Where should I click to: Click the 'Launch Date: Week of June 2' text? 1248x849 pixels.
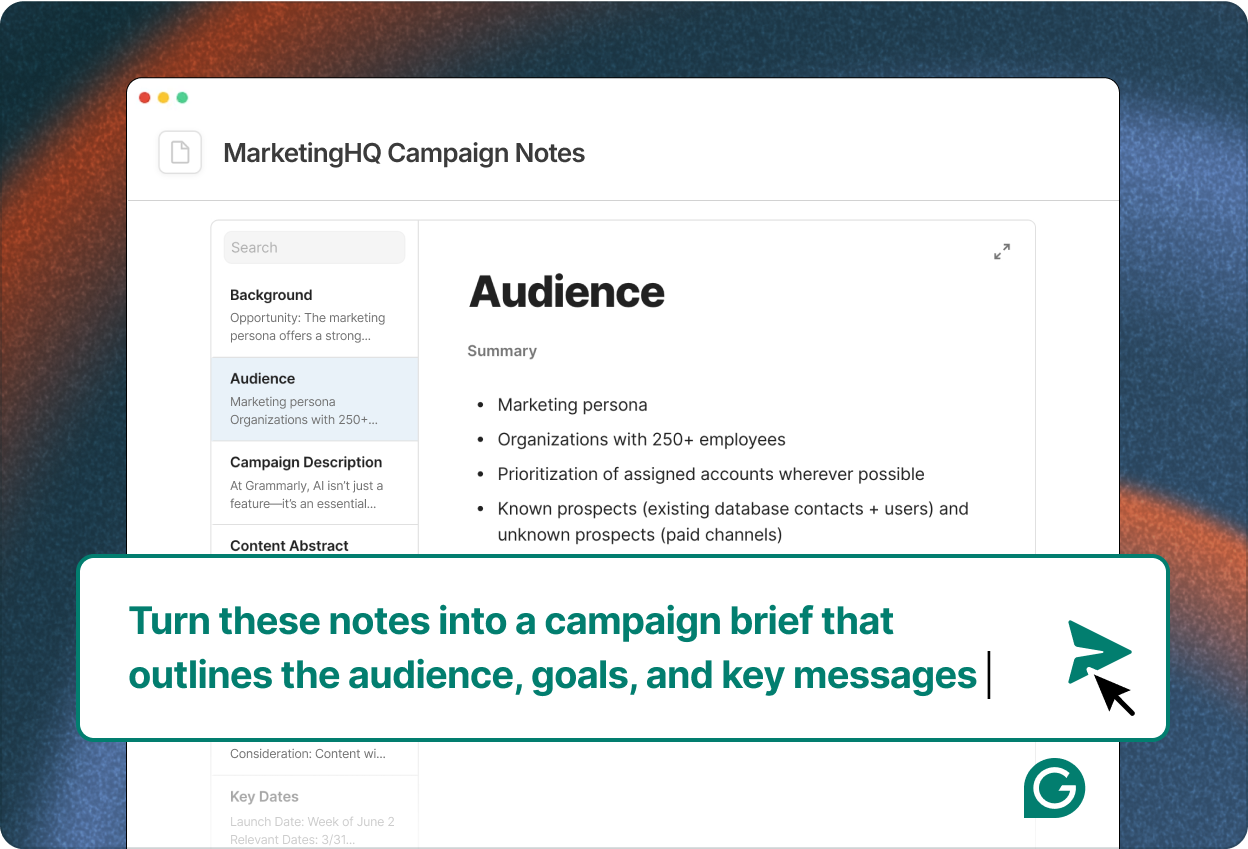312,822
